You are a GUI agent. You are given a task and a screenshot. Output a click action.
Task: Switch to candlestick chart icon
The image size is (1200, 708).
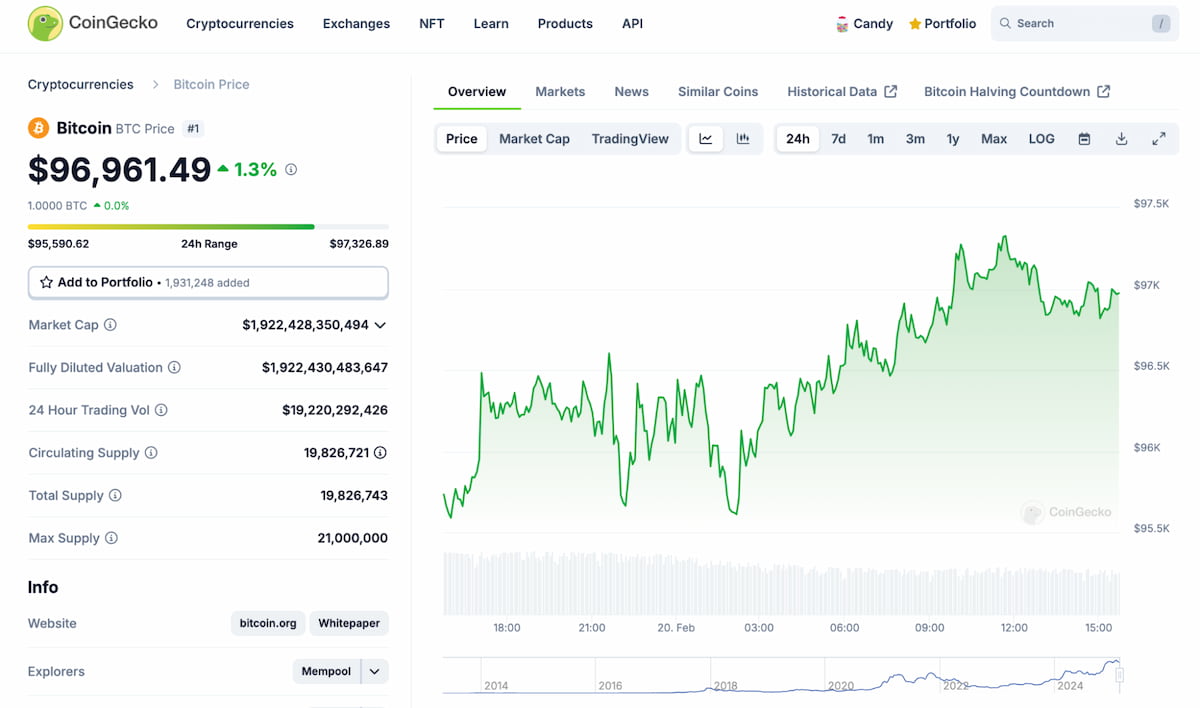click(743, 139)
